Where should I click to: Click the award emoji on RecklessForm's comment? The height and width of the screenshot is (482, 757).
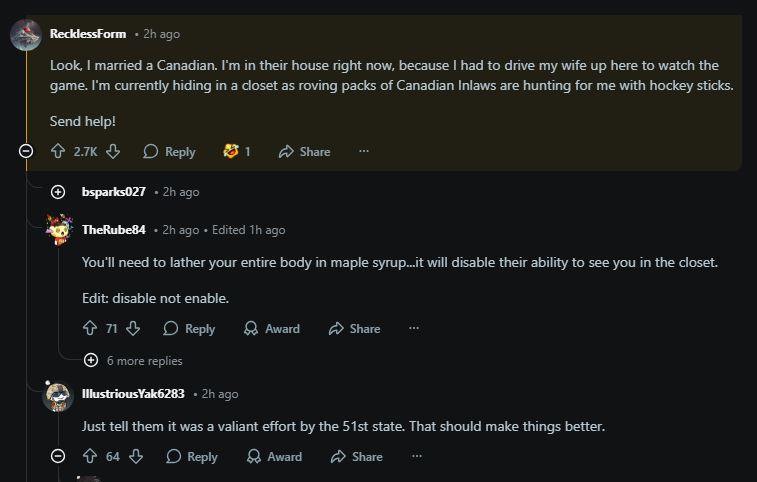(x=231, y=152)
